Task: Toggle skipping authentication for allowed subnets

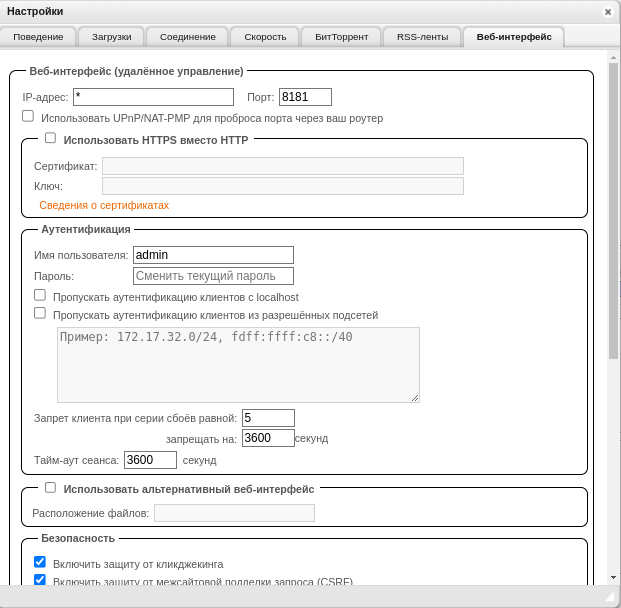Action: (x=40, y=313)
